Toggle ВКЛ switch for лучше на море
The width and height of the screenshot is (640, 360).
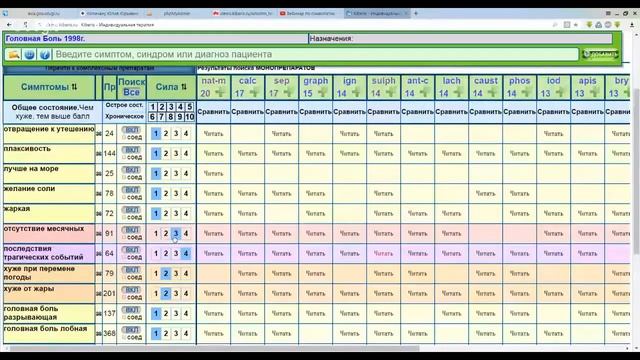pyautogui.click(x=131, y=170)
